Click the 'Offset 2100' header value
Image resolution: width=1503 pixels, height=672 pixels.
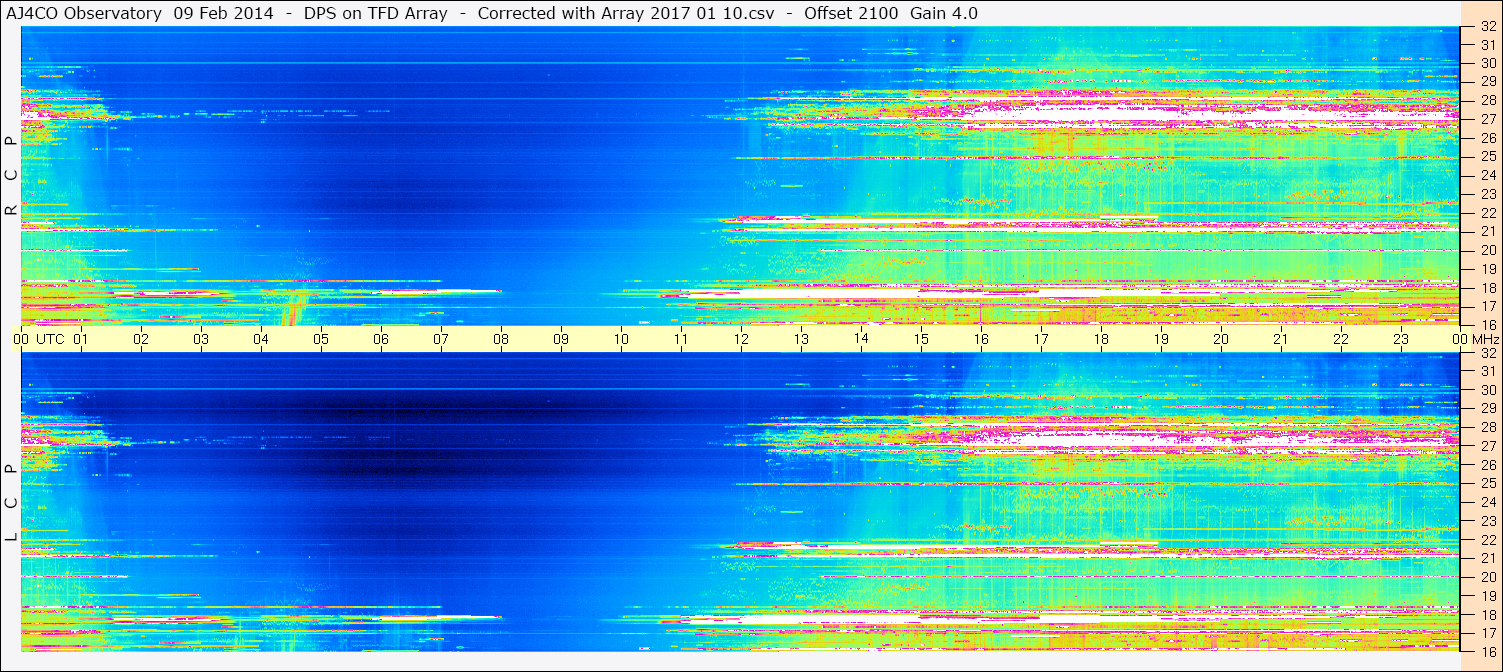pos(852,13)
